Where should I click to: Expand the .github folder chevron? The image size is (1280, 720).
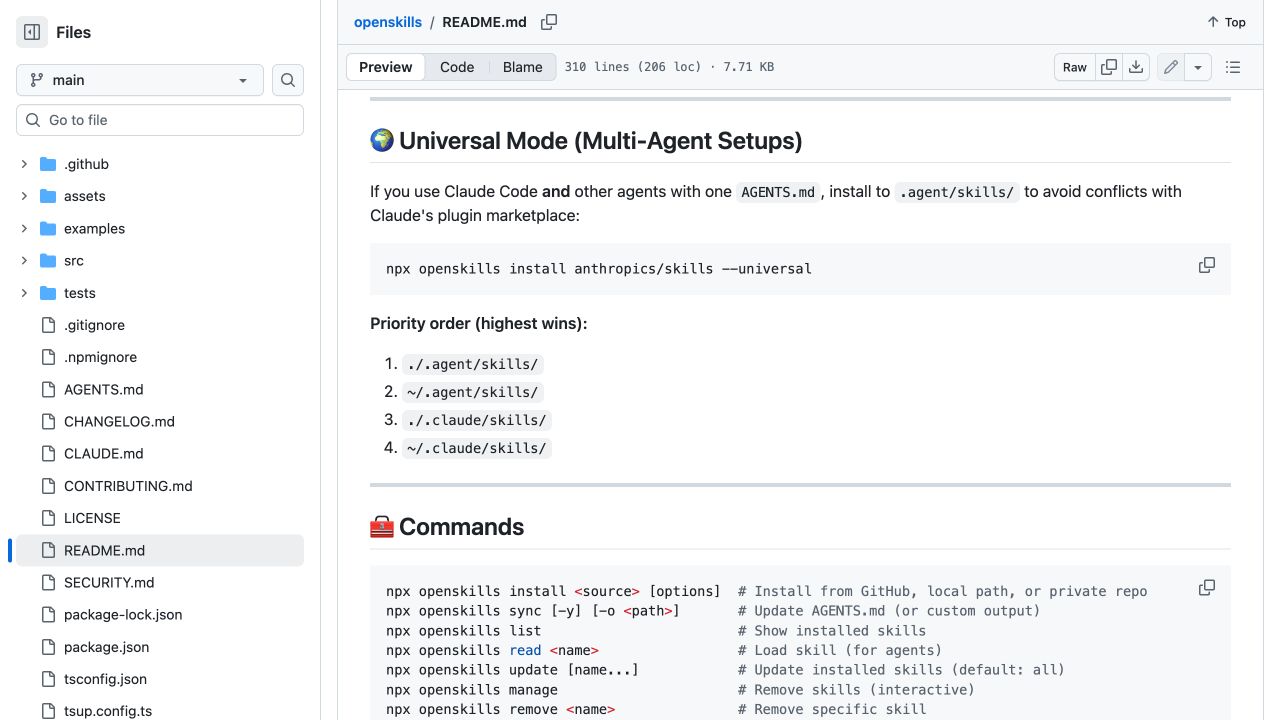point(24,164)
